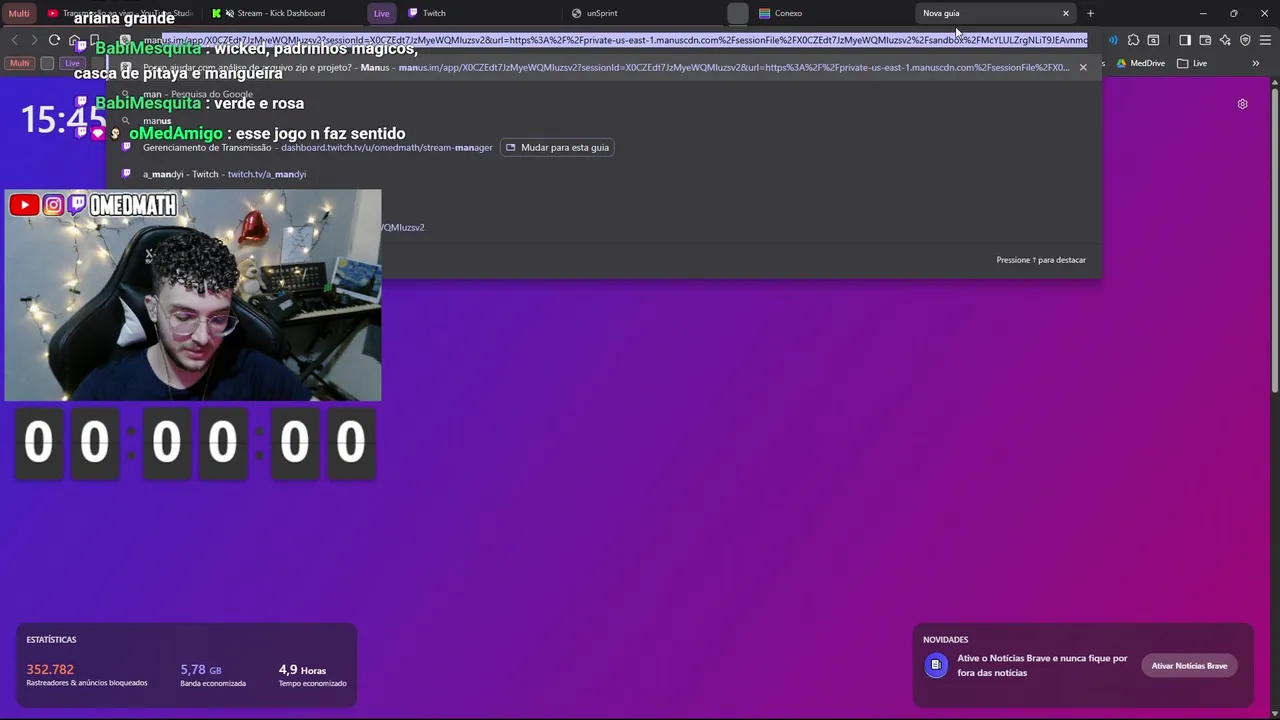This screenshot has width=1280, height=720.
Task: Open the Live bookmarks folder
Action: (1192, 63)
